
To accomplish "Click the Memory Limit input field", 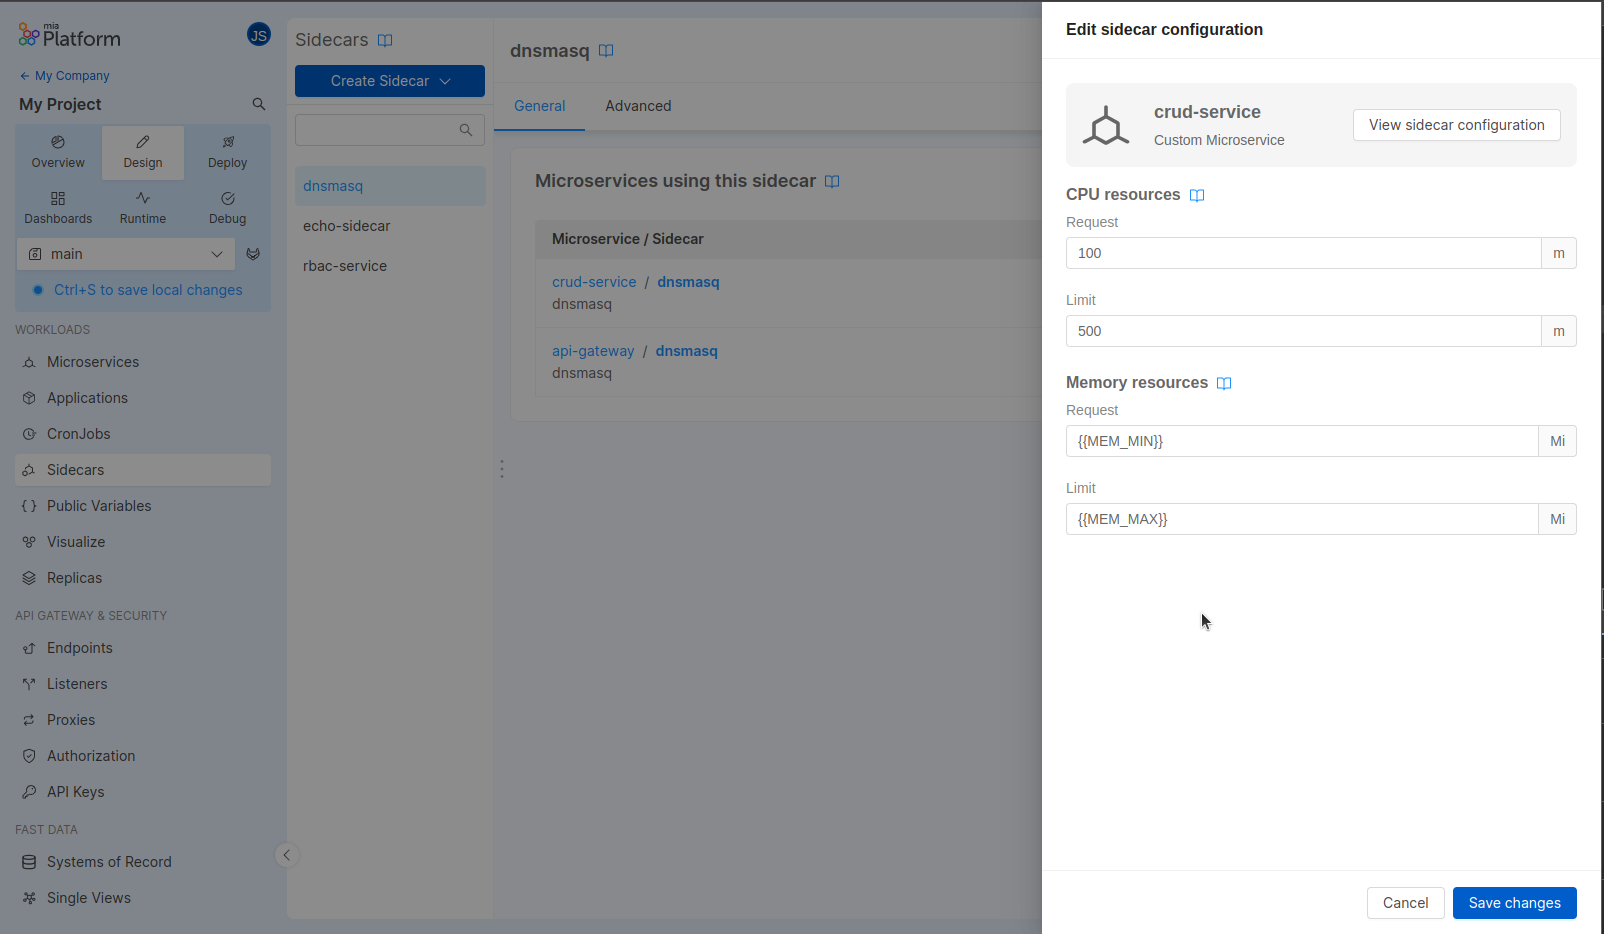I will (1301, 519).
